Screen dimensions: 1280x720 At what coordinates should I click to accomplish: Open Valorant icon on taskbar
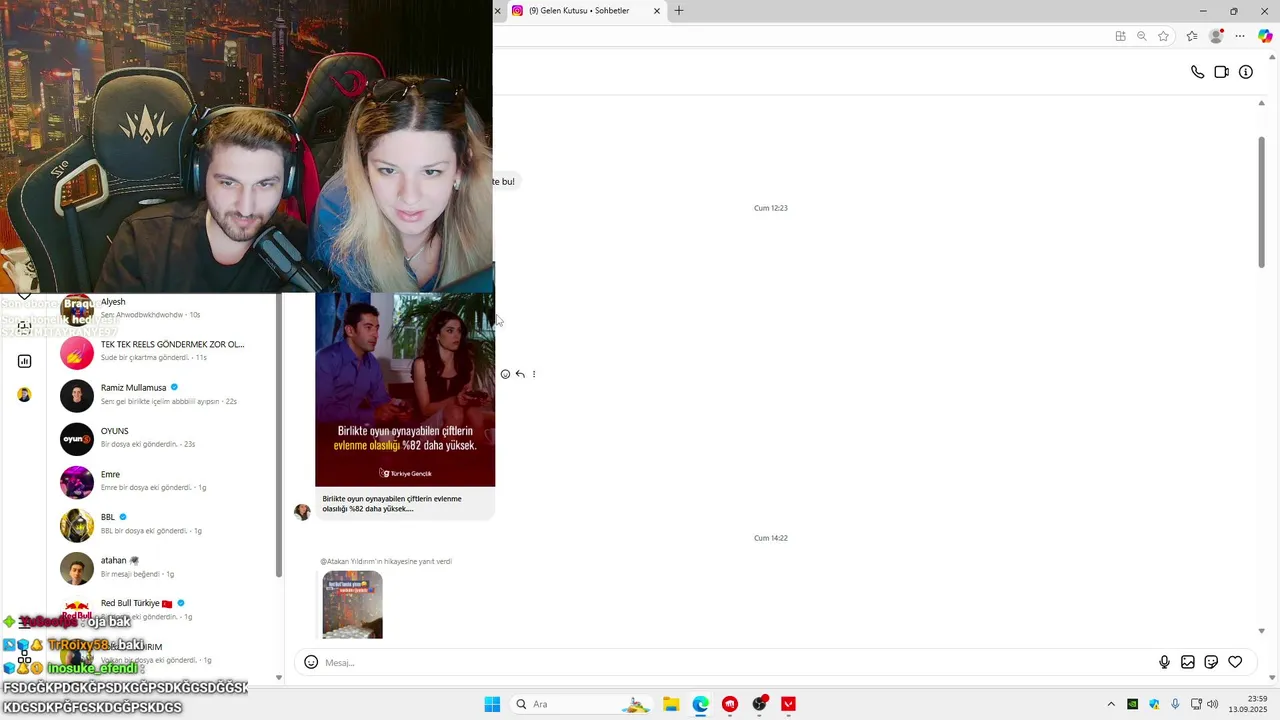click(x=788, y=704)
